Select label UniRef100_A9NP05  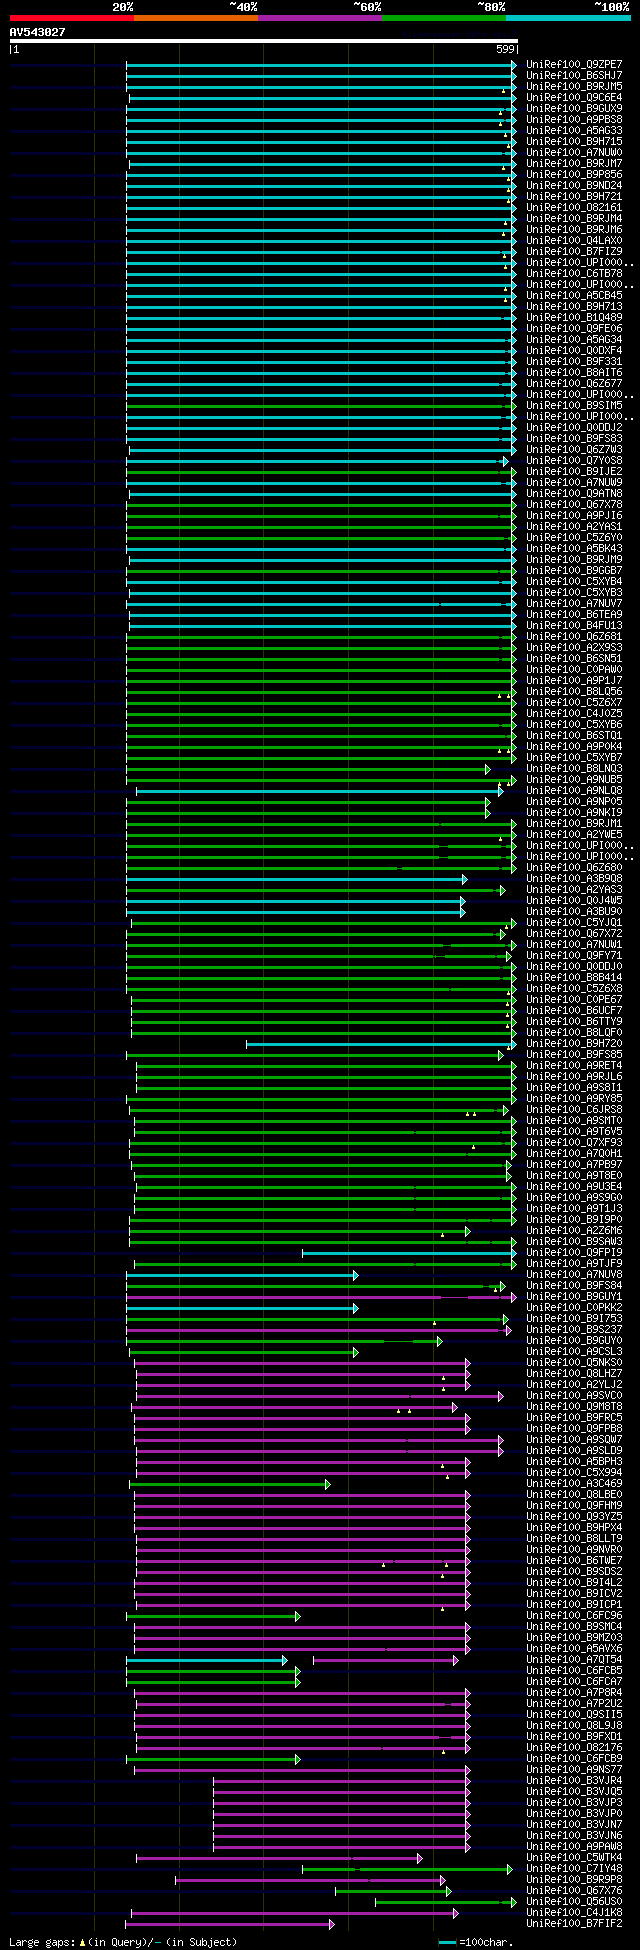pyautogui.click(x=573, y=802)
